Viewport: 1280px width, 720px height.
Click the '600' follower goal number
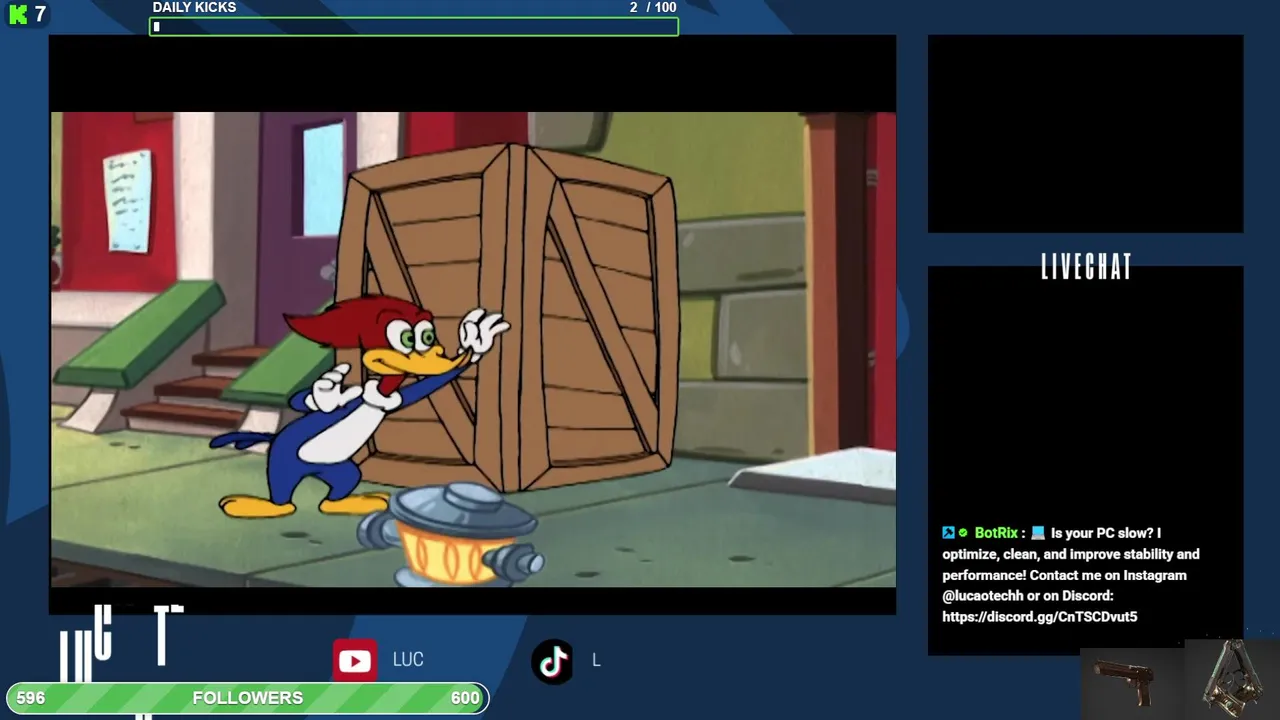pos(465,698)
